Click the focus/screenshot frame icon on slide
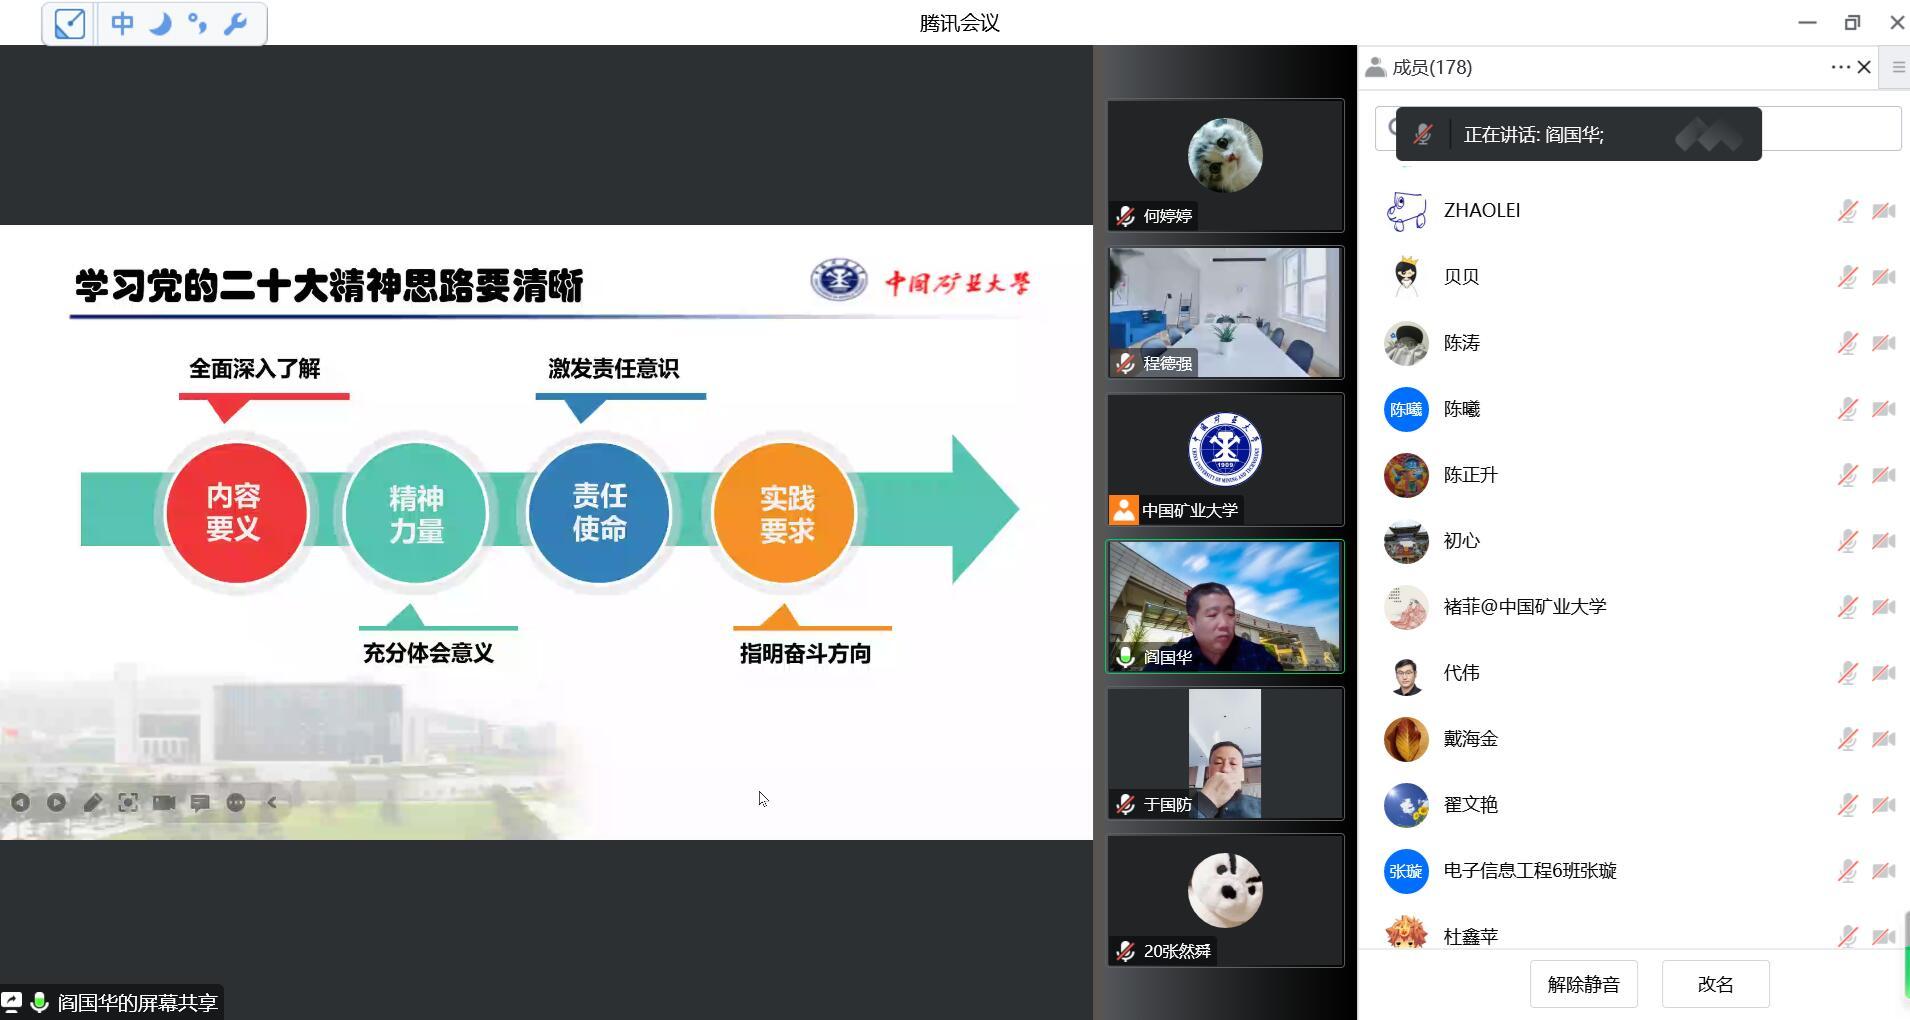The image size is (1910, 1020). click(x=128, y=802)
